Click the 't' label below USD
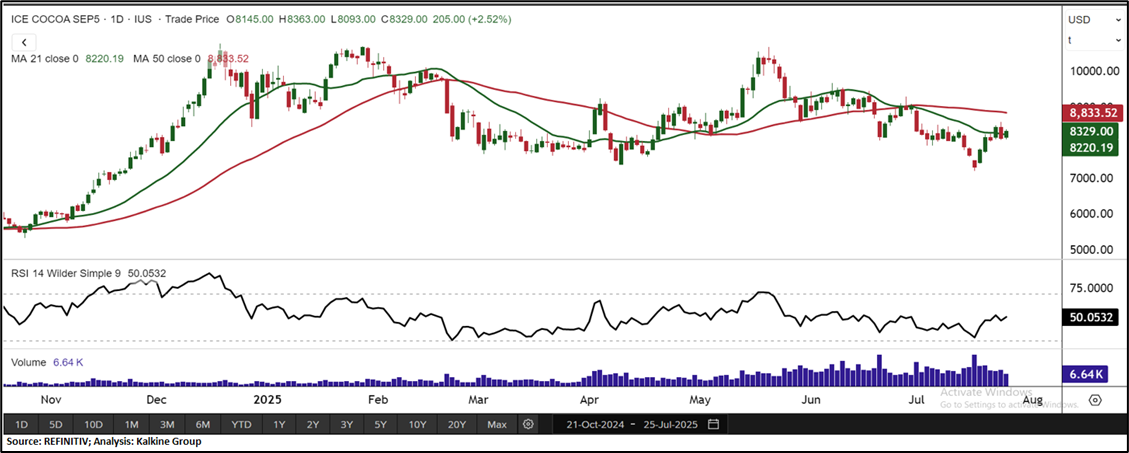 coord(1069,40)
